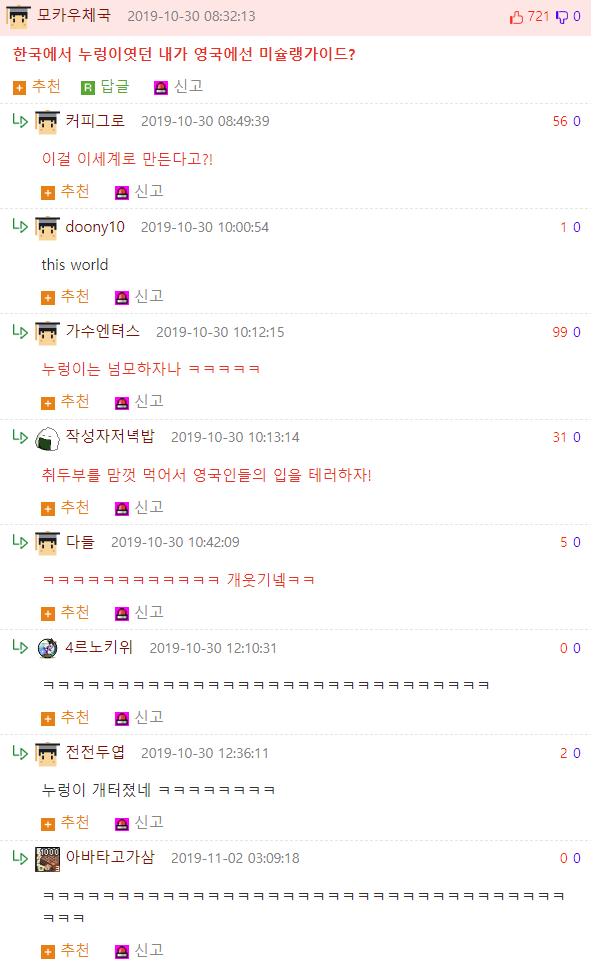Click the orange plus 추천 icon under 커피그로's comment

(48, 193)
